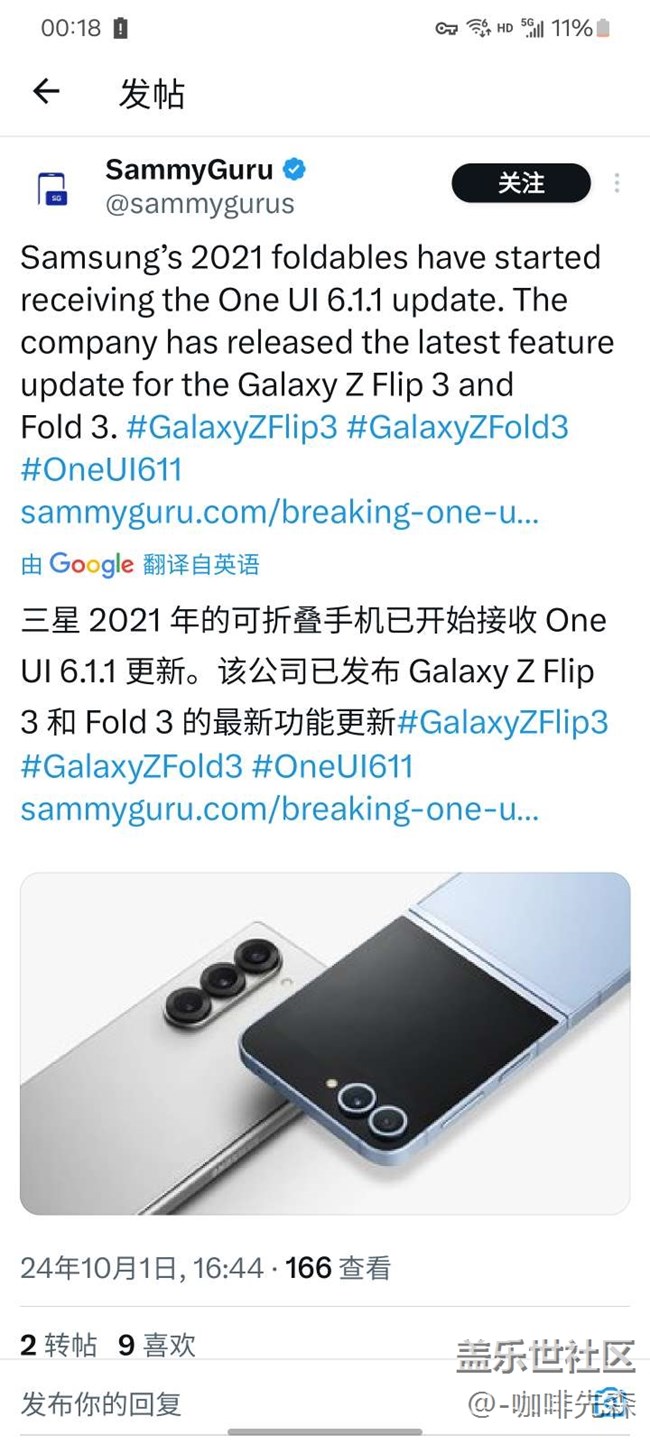Screen dimensions: 650x1444
Task: Open the three-dot more options menu
Action: pyautogui.click(x=617, y=183)
